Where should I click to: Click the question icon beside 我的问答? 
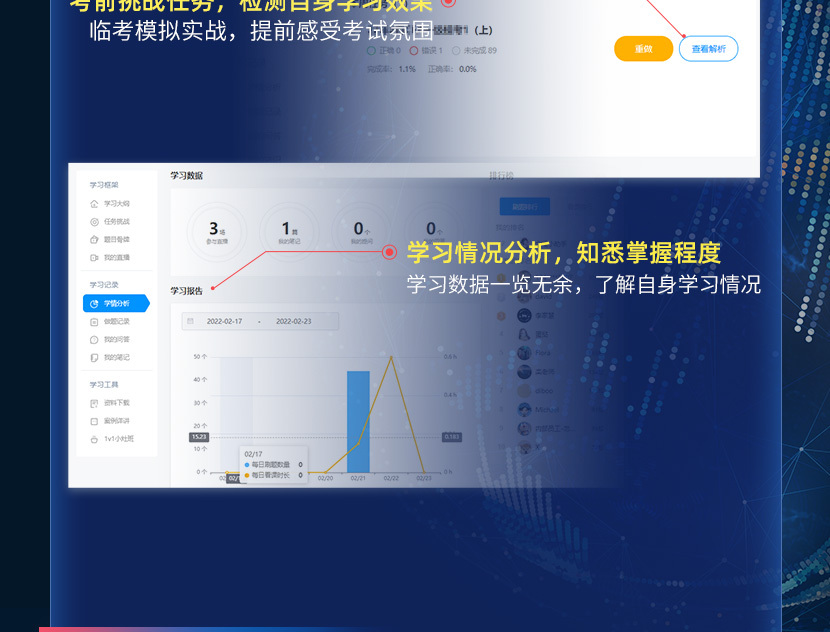click(94, 340)
